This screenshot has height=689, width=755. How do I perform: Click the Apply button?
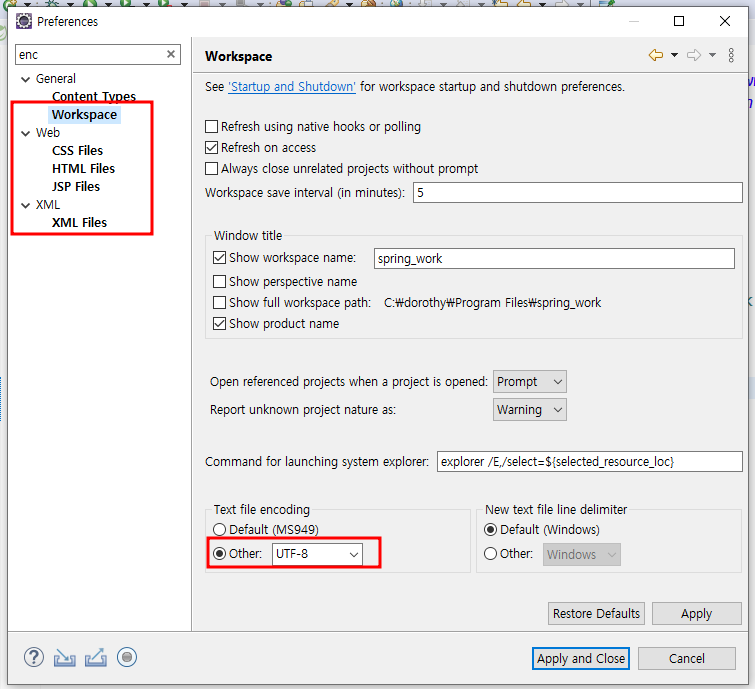click(696, 613)
